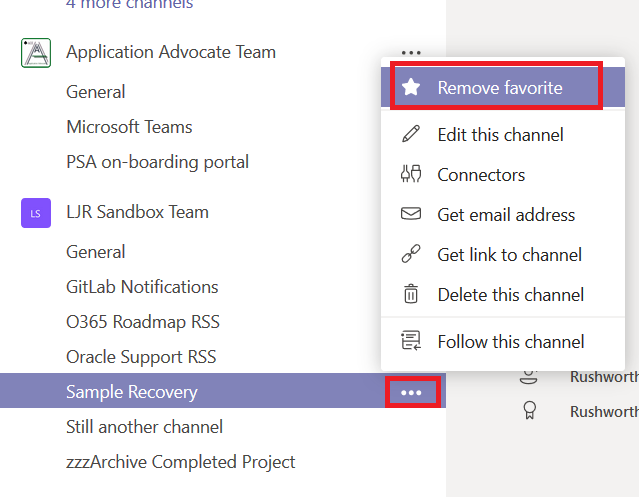Open the Still another channel entry
This screenshot has width=639, height=497.
point(144,427)
